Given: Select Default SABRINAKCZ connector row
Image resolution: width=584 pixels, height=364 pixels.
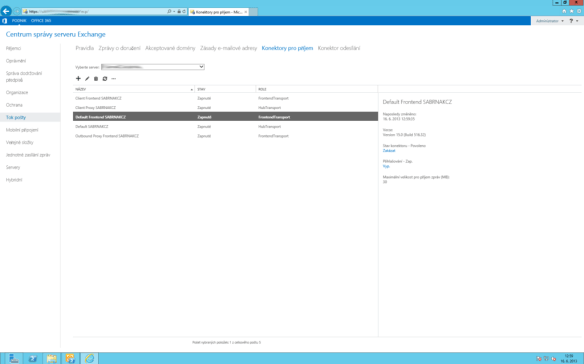Looking at the screenshot, I should (225, 127).
